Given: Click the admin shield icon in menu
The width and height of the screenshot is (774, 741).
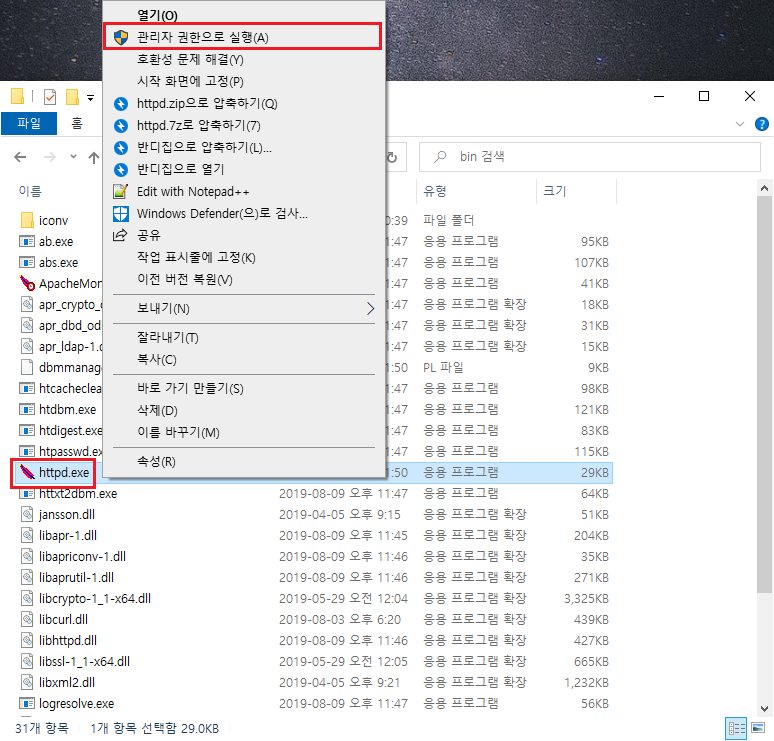Looking at the screenshot, I should 121,37.
